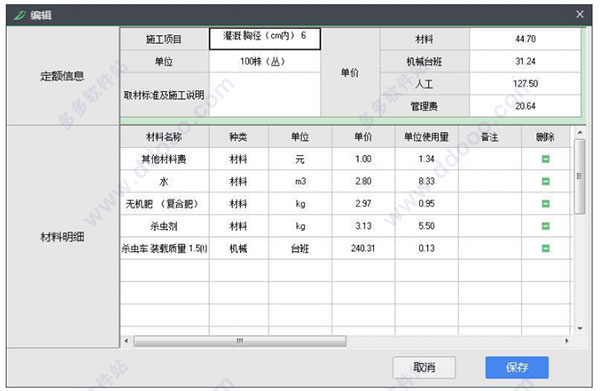Click unit price 2.80 for 水
Image resolution: width=600 pixels, height=391 pixels.
click(x=363, y=181)
